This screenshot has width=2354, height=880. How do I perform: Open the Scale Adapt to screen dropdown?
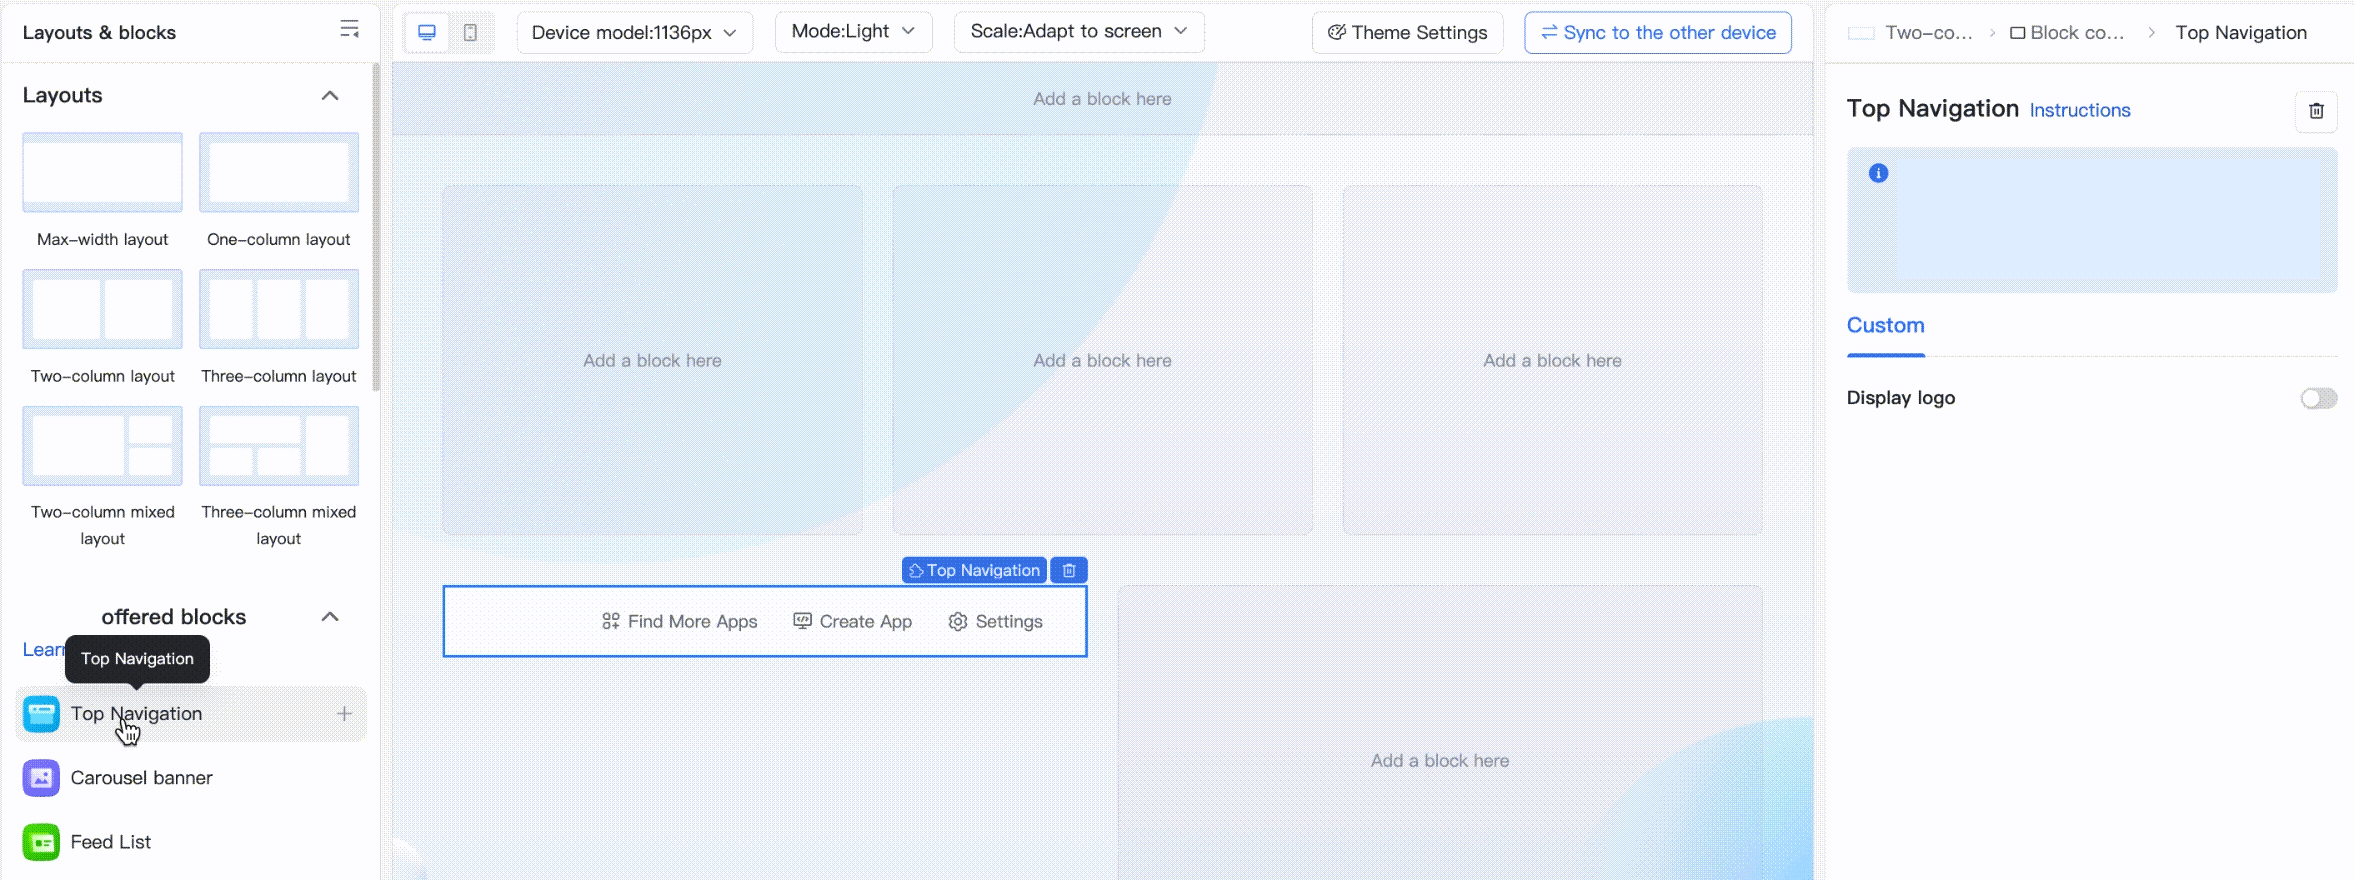1079,32
